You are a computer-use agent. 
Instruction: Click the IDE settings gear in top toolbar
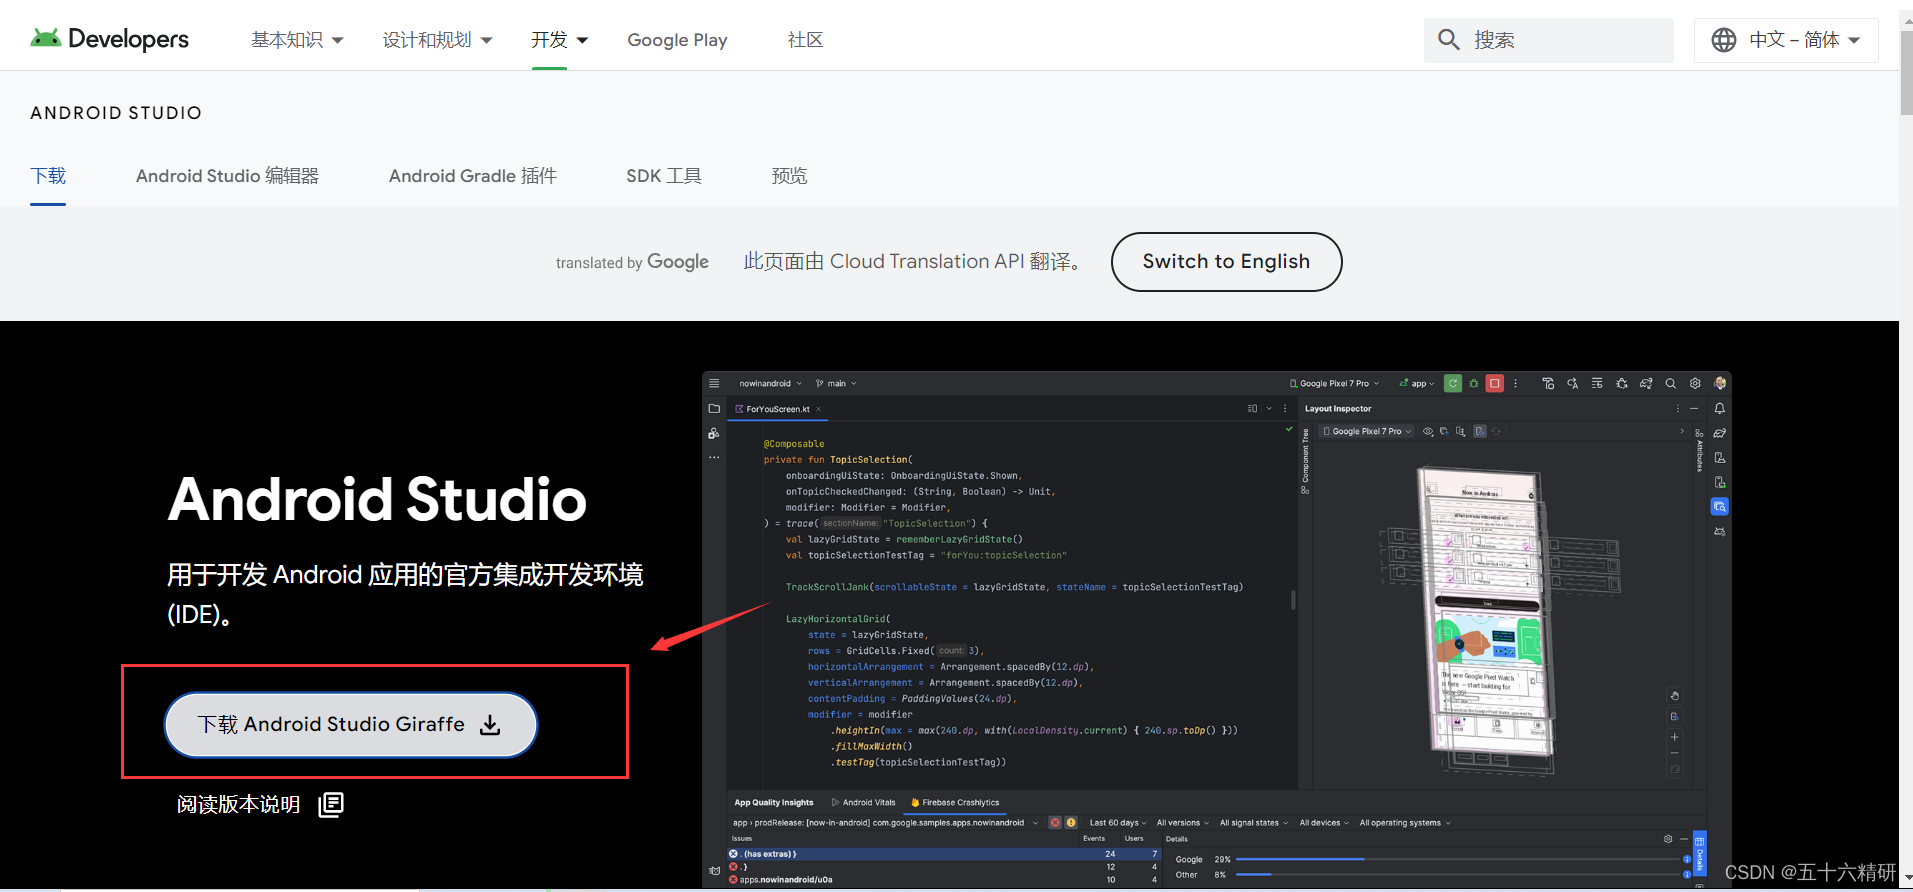[1695, 383]
